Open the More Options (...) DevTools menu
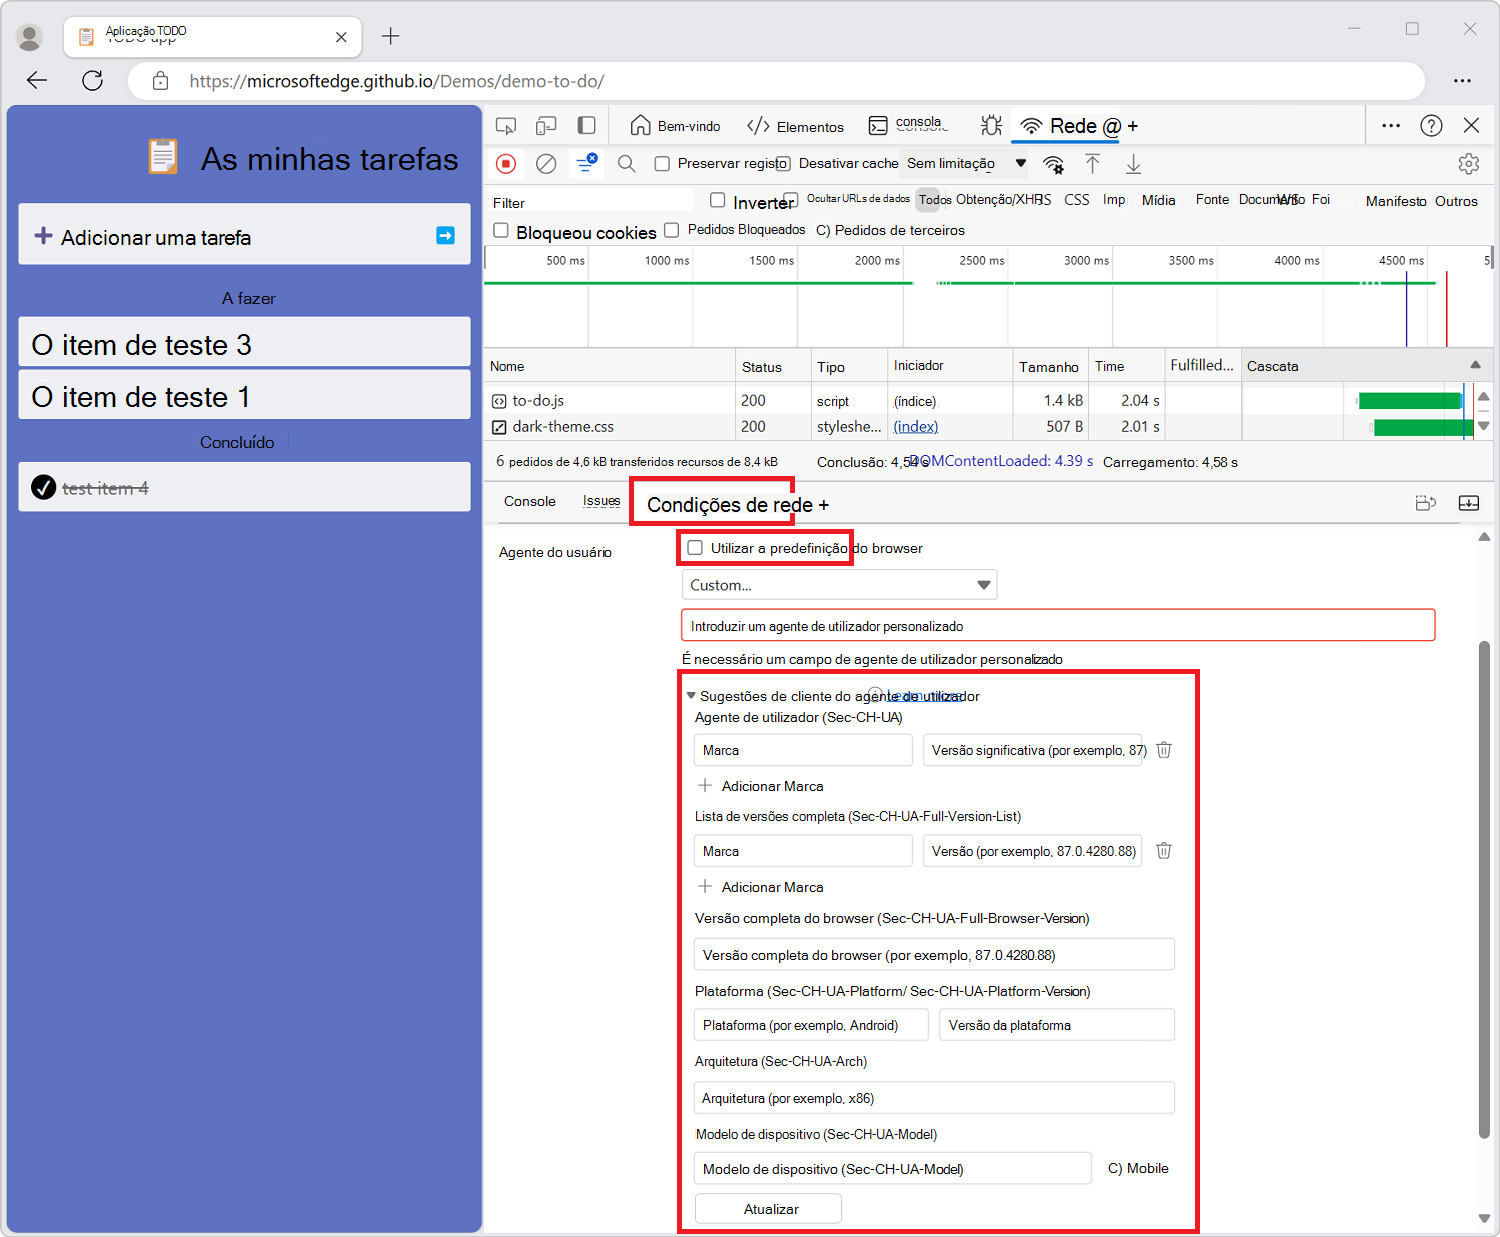 1392,125
